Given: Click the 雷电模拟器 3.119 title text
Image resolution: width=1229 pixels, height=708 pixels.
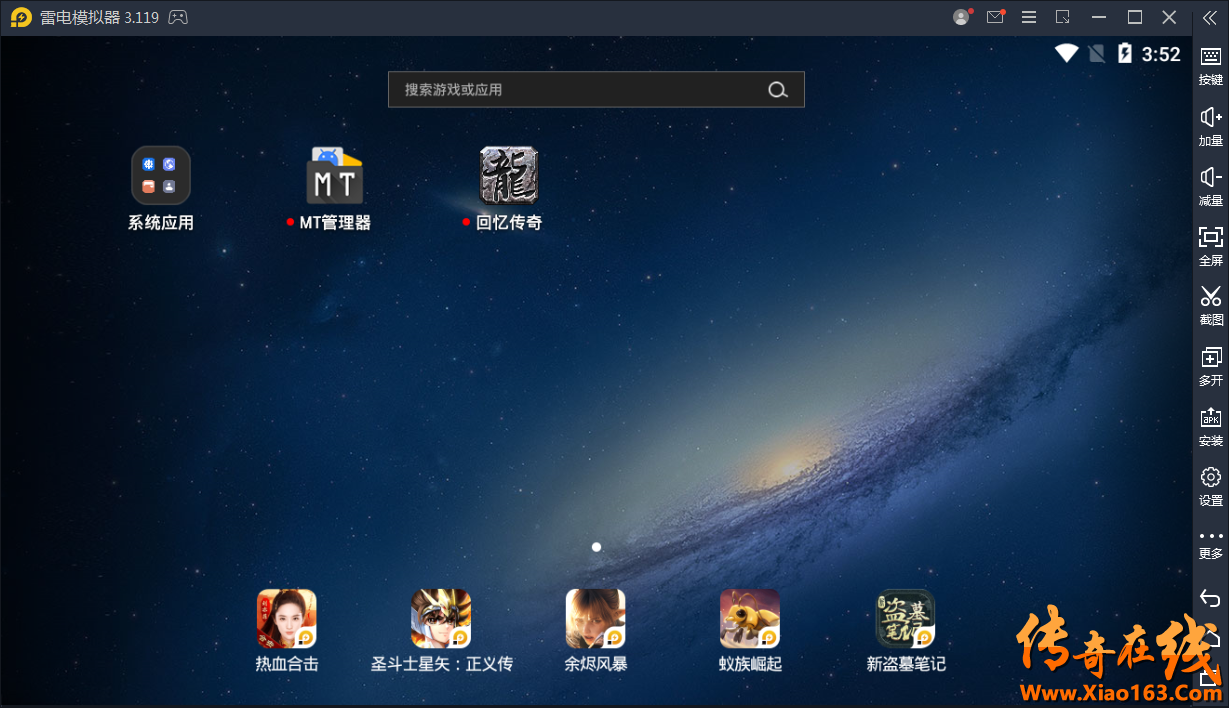Looking at the screenshot, I should coord(99,18).
